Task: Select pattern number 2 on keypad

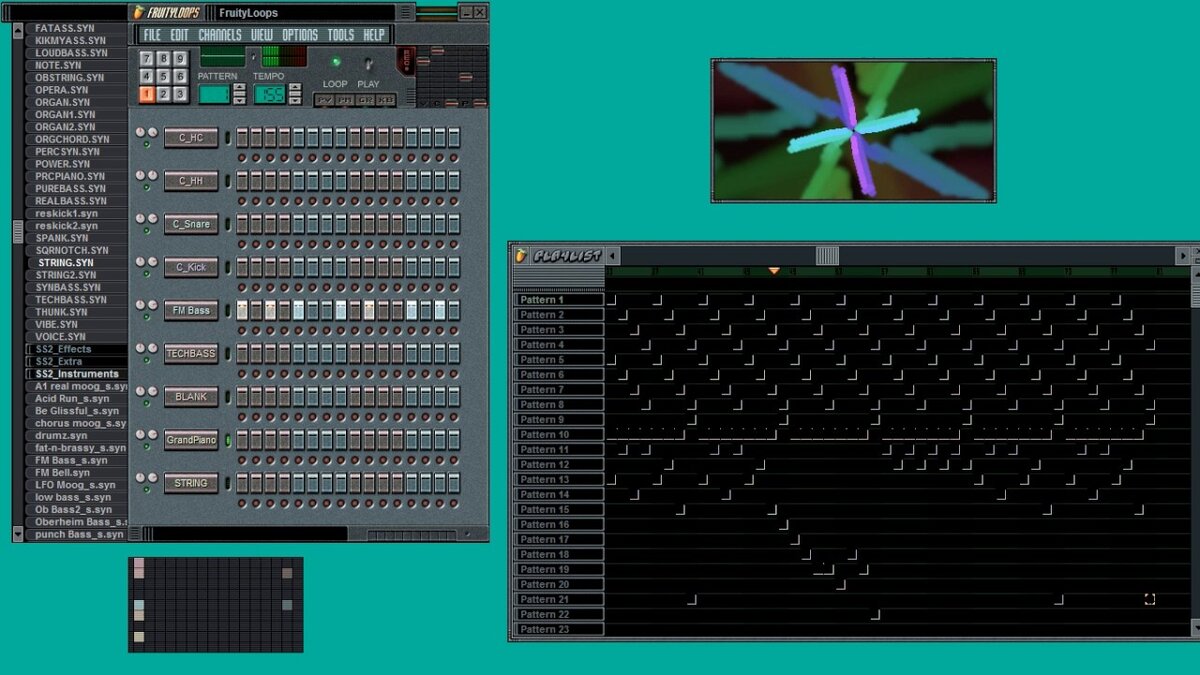Action: [163, 94]
